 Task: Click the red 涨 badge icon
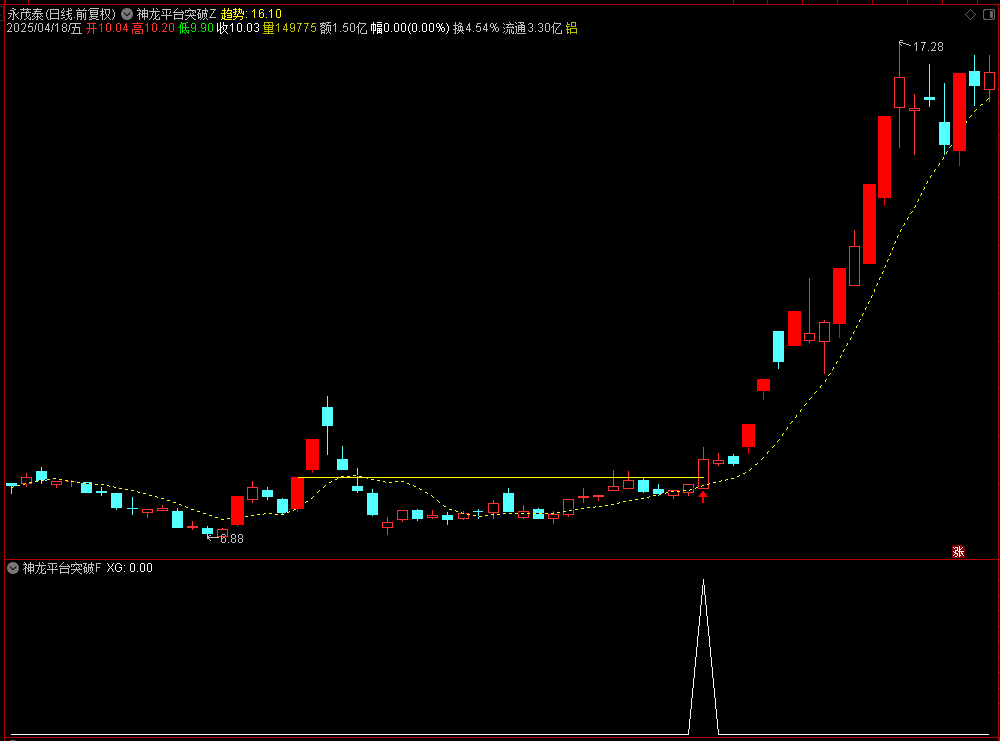coord(958,552)
